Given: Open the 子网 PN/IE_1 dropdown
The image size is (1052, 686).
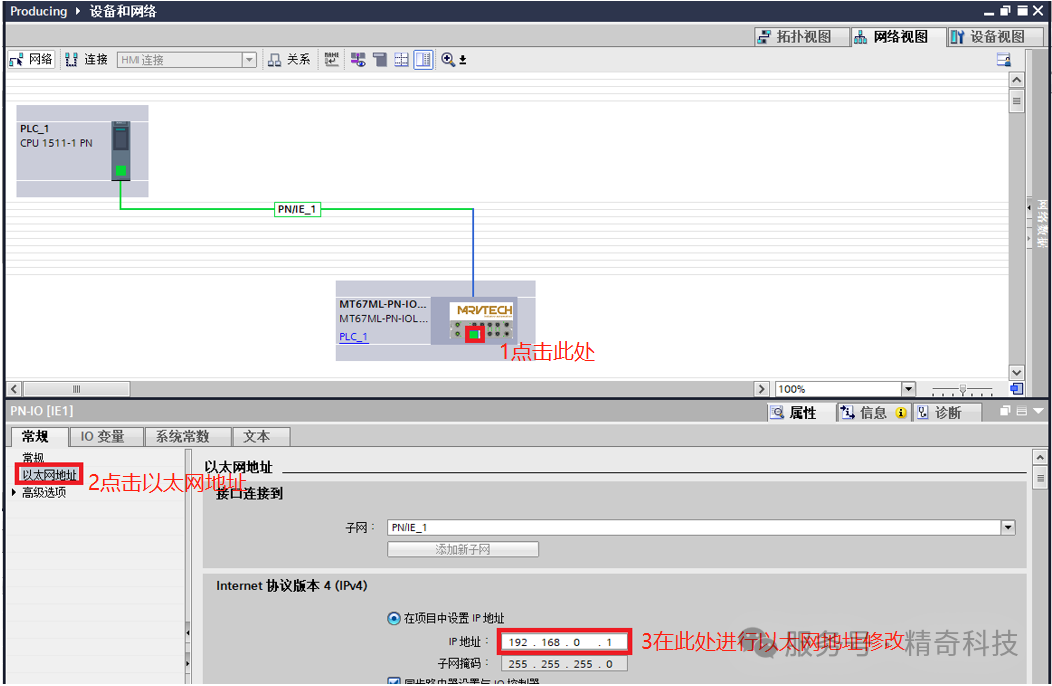Looking at the screenshot, I should pyautogui.click(x=1007, y=527).
